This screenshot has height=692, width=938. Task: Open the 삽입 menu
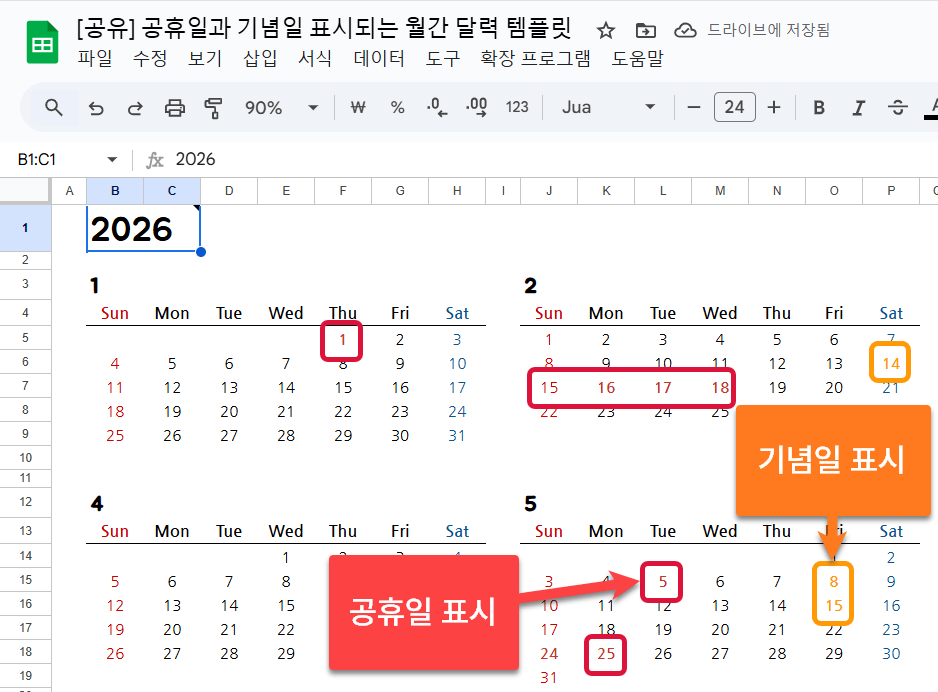tap(260, 59)
